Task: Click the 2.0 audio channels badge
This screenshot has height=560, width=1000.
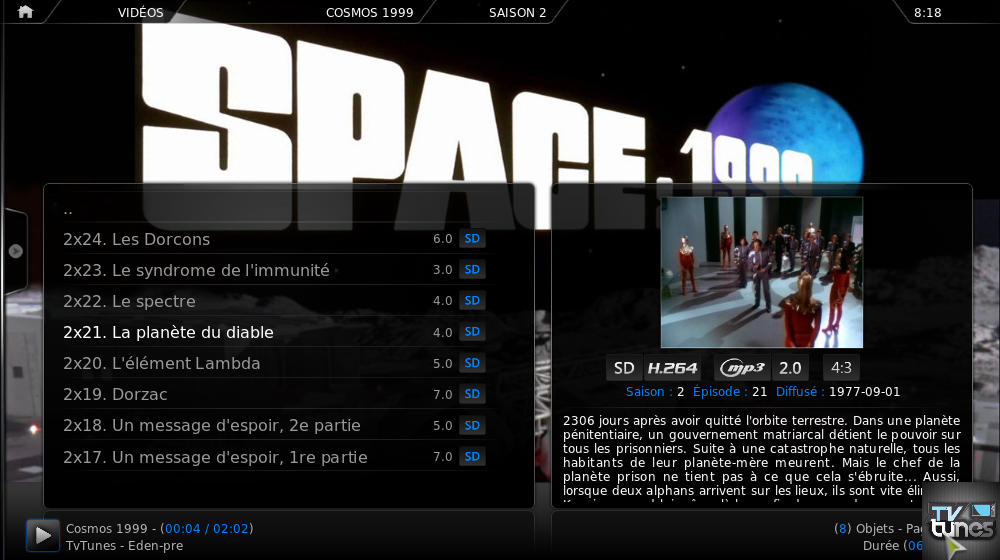Action: [x=790, y=368]
